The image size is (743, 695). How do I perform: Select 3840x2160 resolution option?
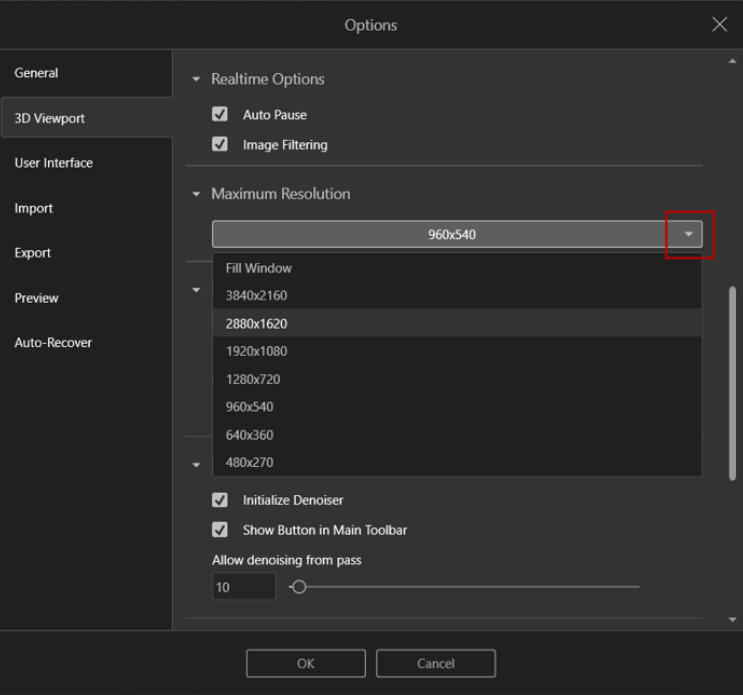(257, 296)
